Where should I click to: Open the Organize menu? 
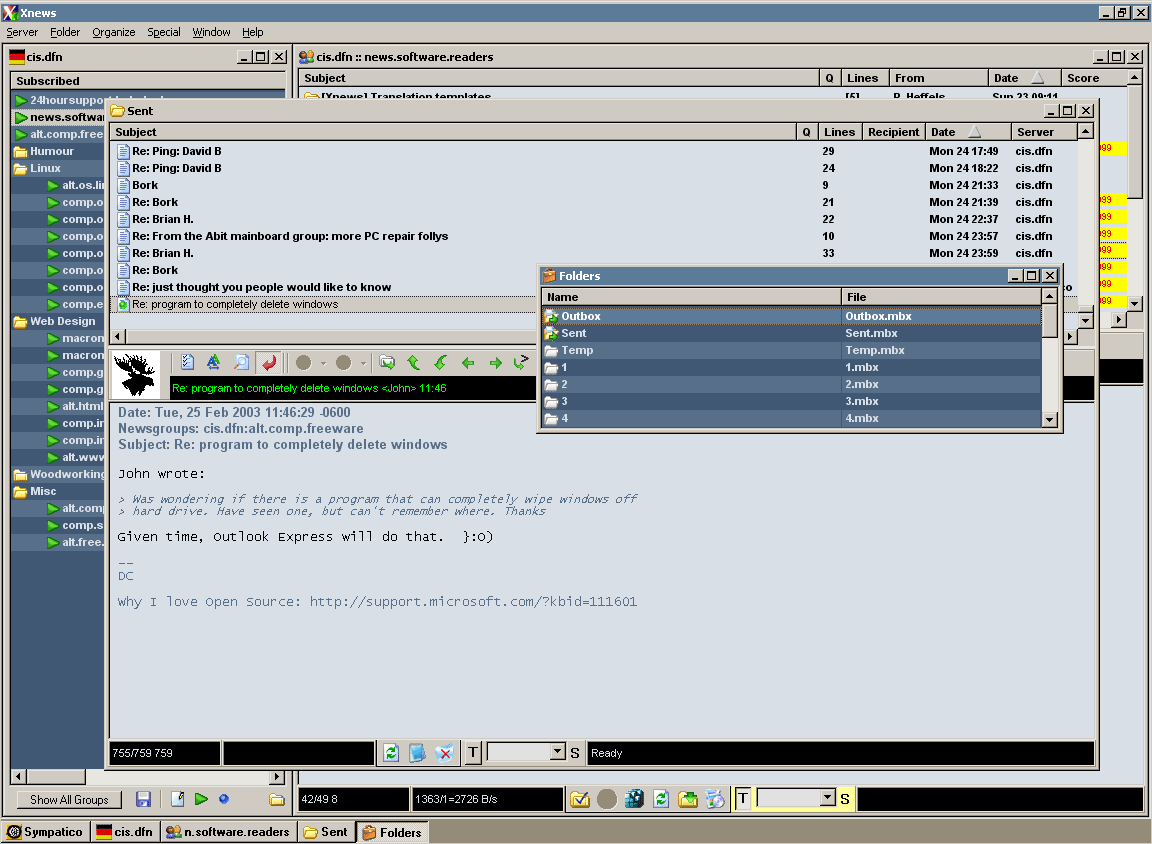pos(113,32)
